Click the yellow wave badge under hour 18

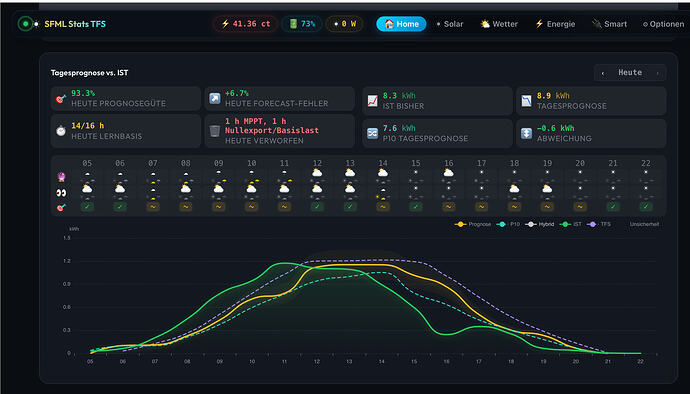[514, 206]
